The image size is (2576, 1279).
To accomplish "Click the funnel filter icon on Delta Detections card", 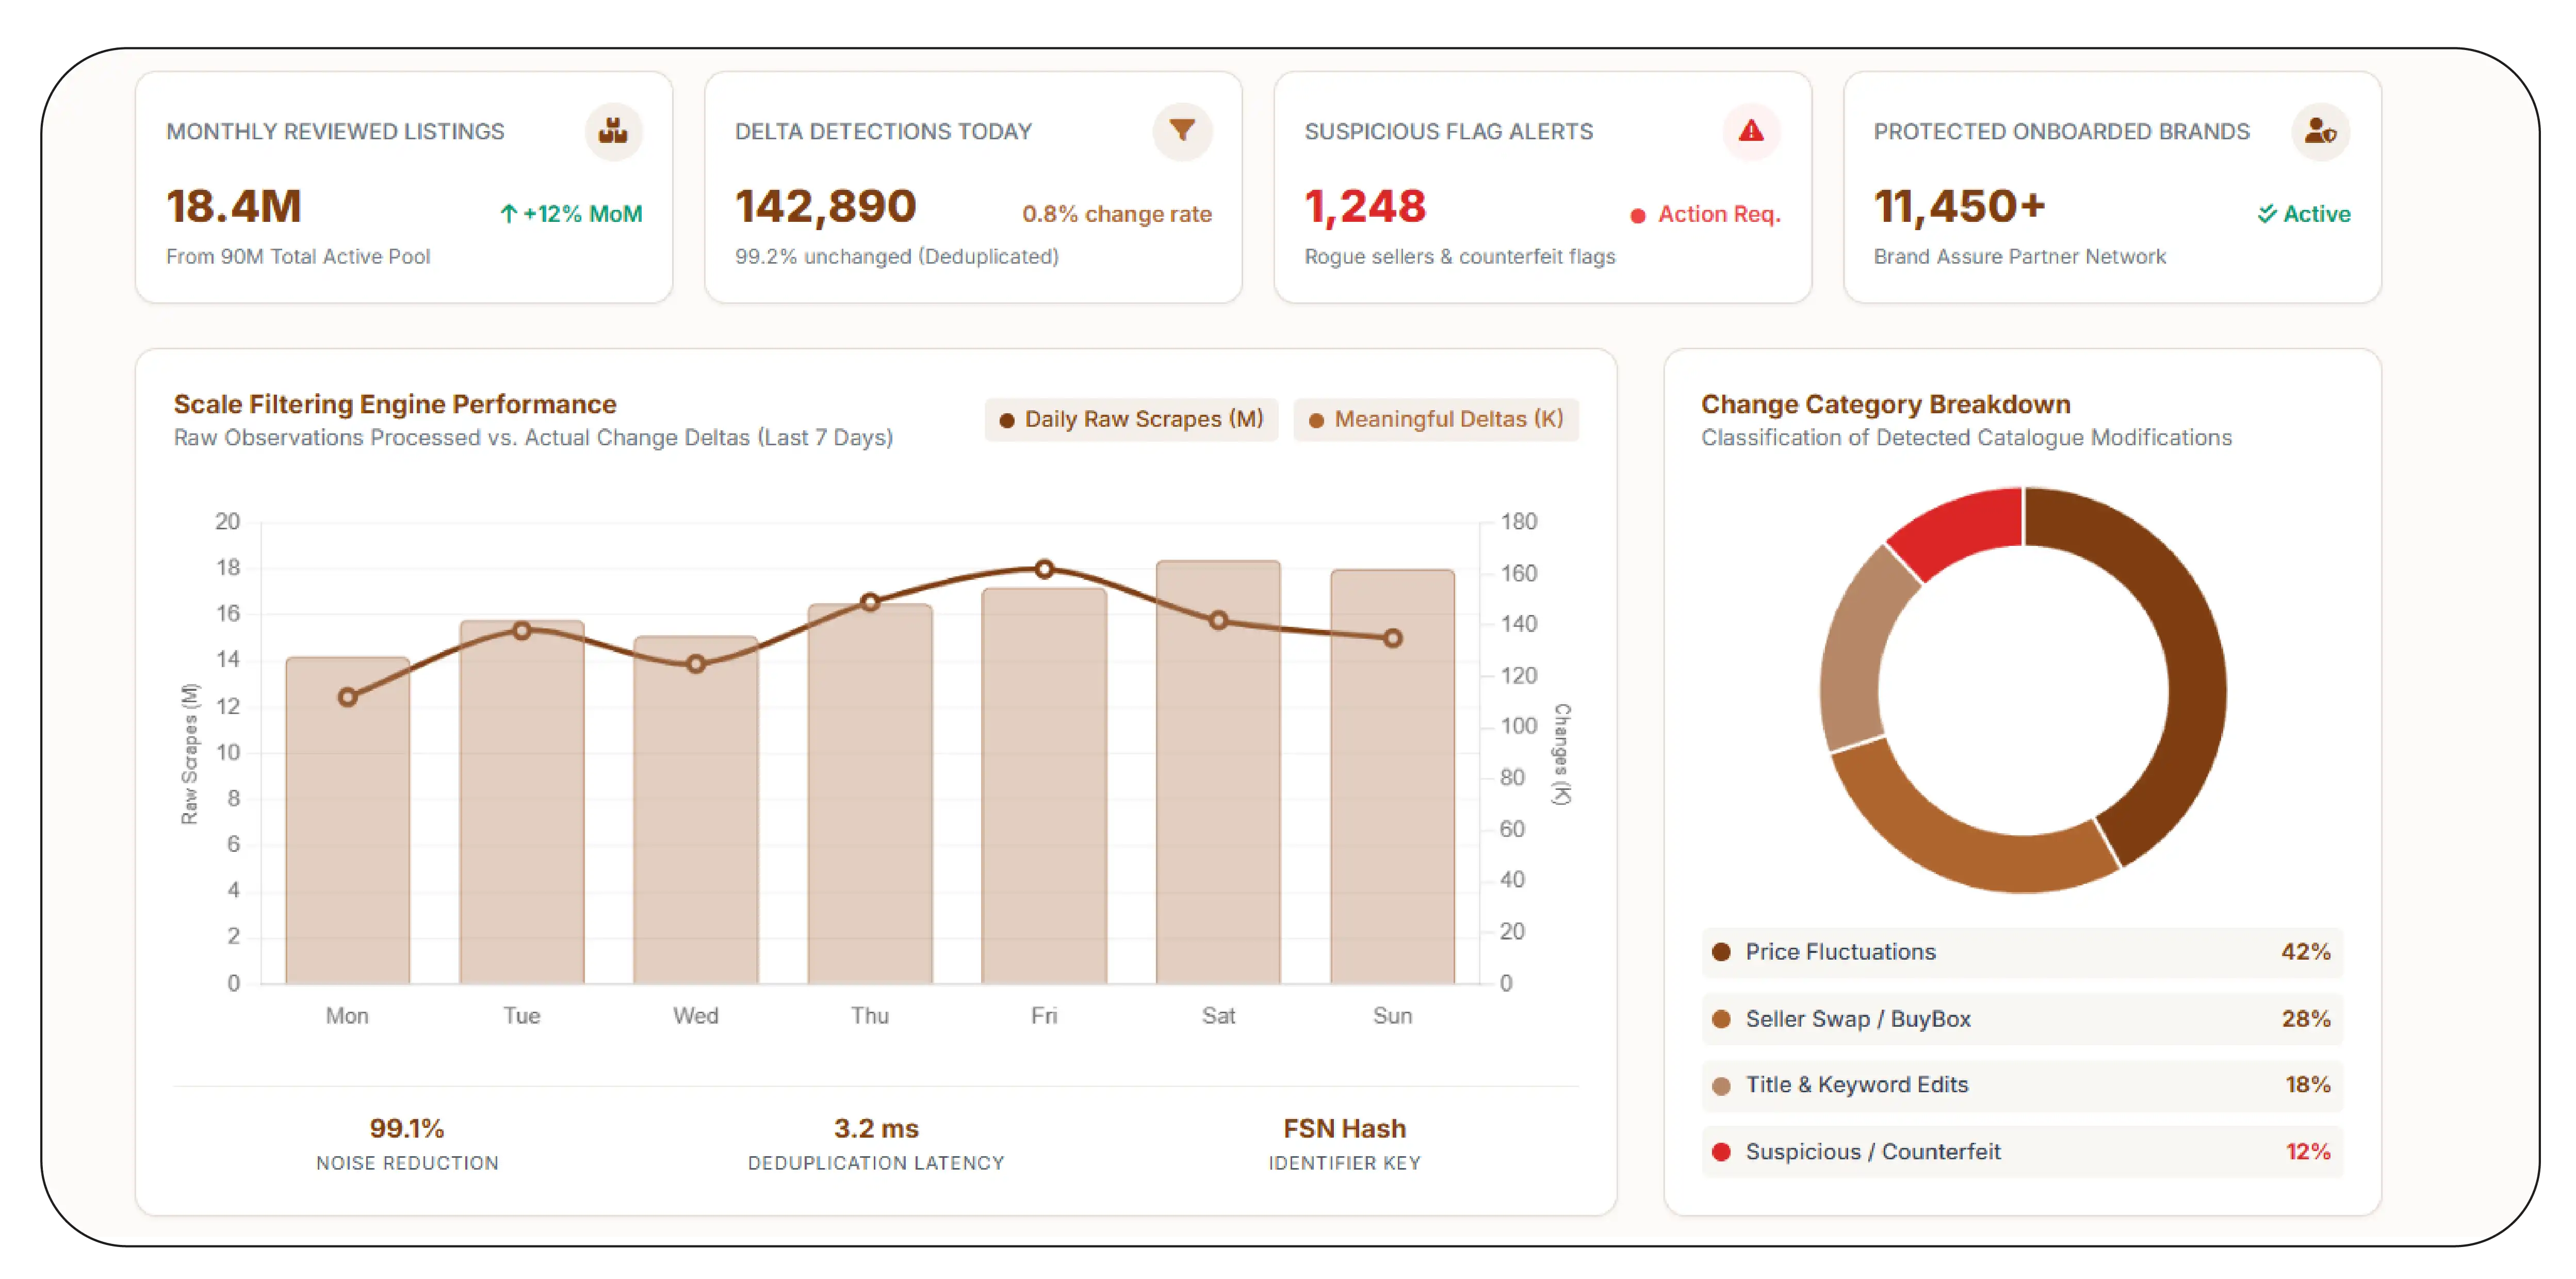I will pos(1182,130).
